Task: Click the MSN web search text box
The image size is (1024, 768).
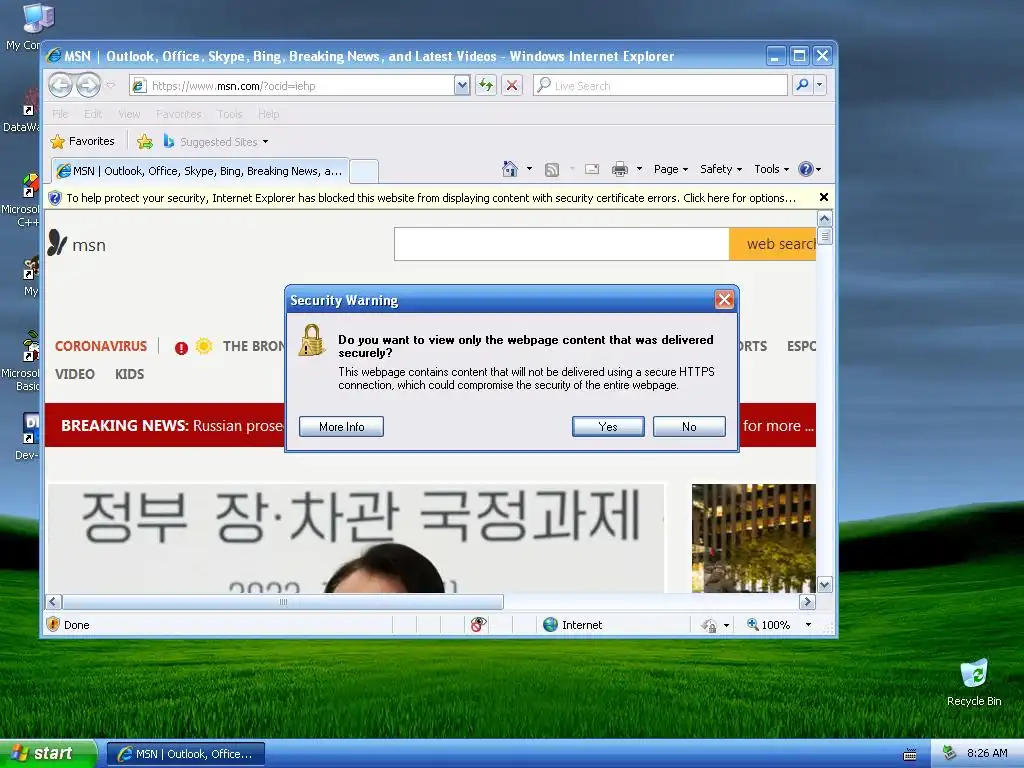Action: pos(562,244)
